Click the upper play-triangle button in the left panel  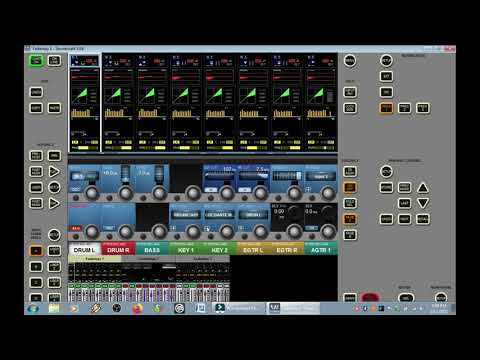click(x=54, y=172)
